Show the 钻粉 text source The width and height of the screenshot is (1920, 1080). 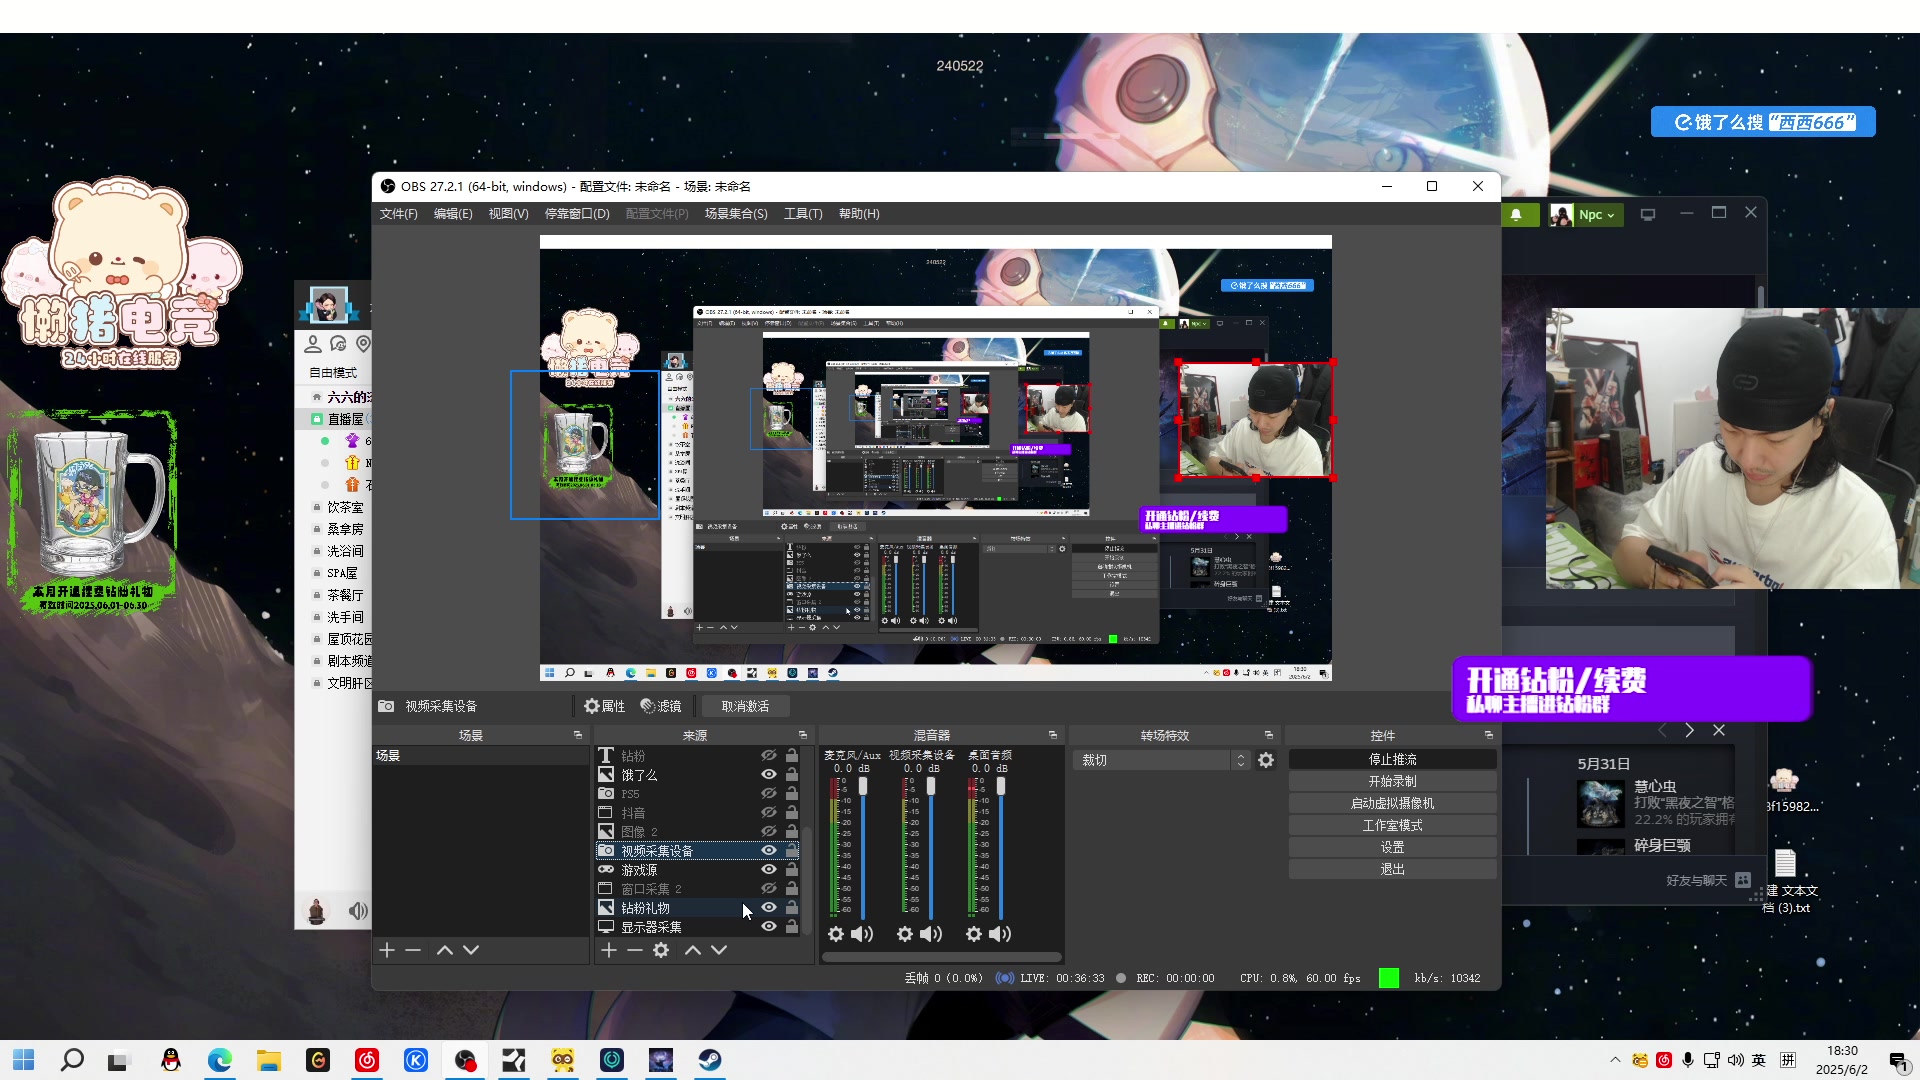coord(769,756)
